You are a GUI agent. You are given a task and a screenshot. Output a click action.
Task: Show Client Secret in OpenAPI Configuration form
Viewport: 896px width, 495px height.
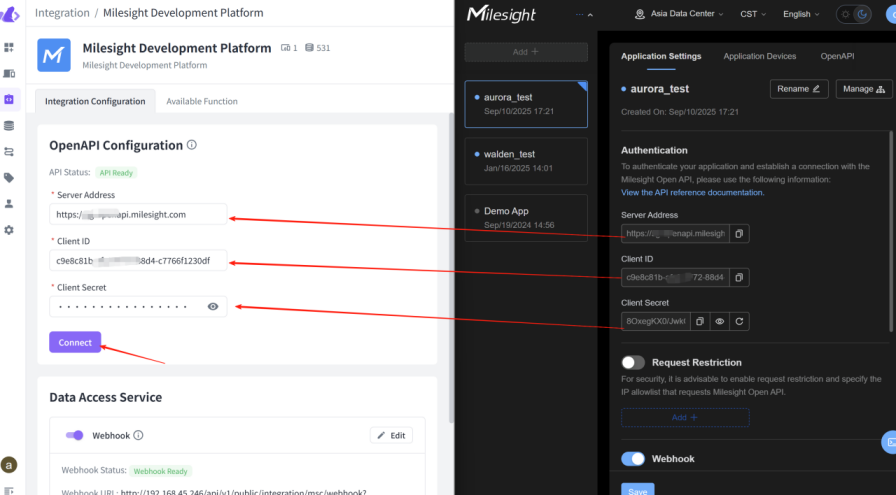pos(213,307)
